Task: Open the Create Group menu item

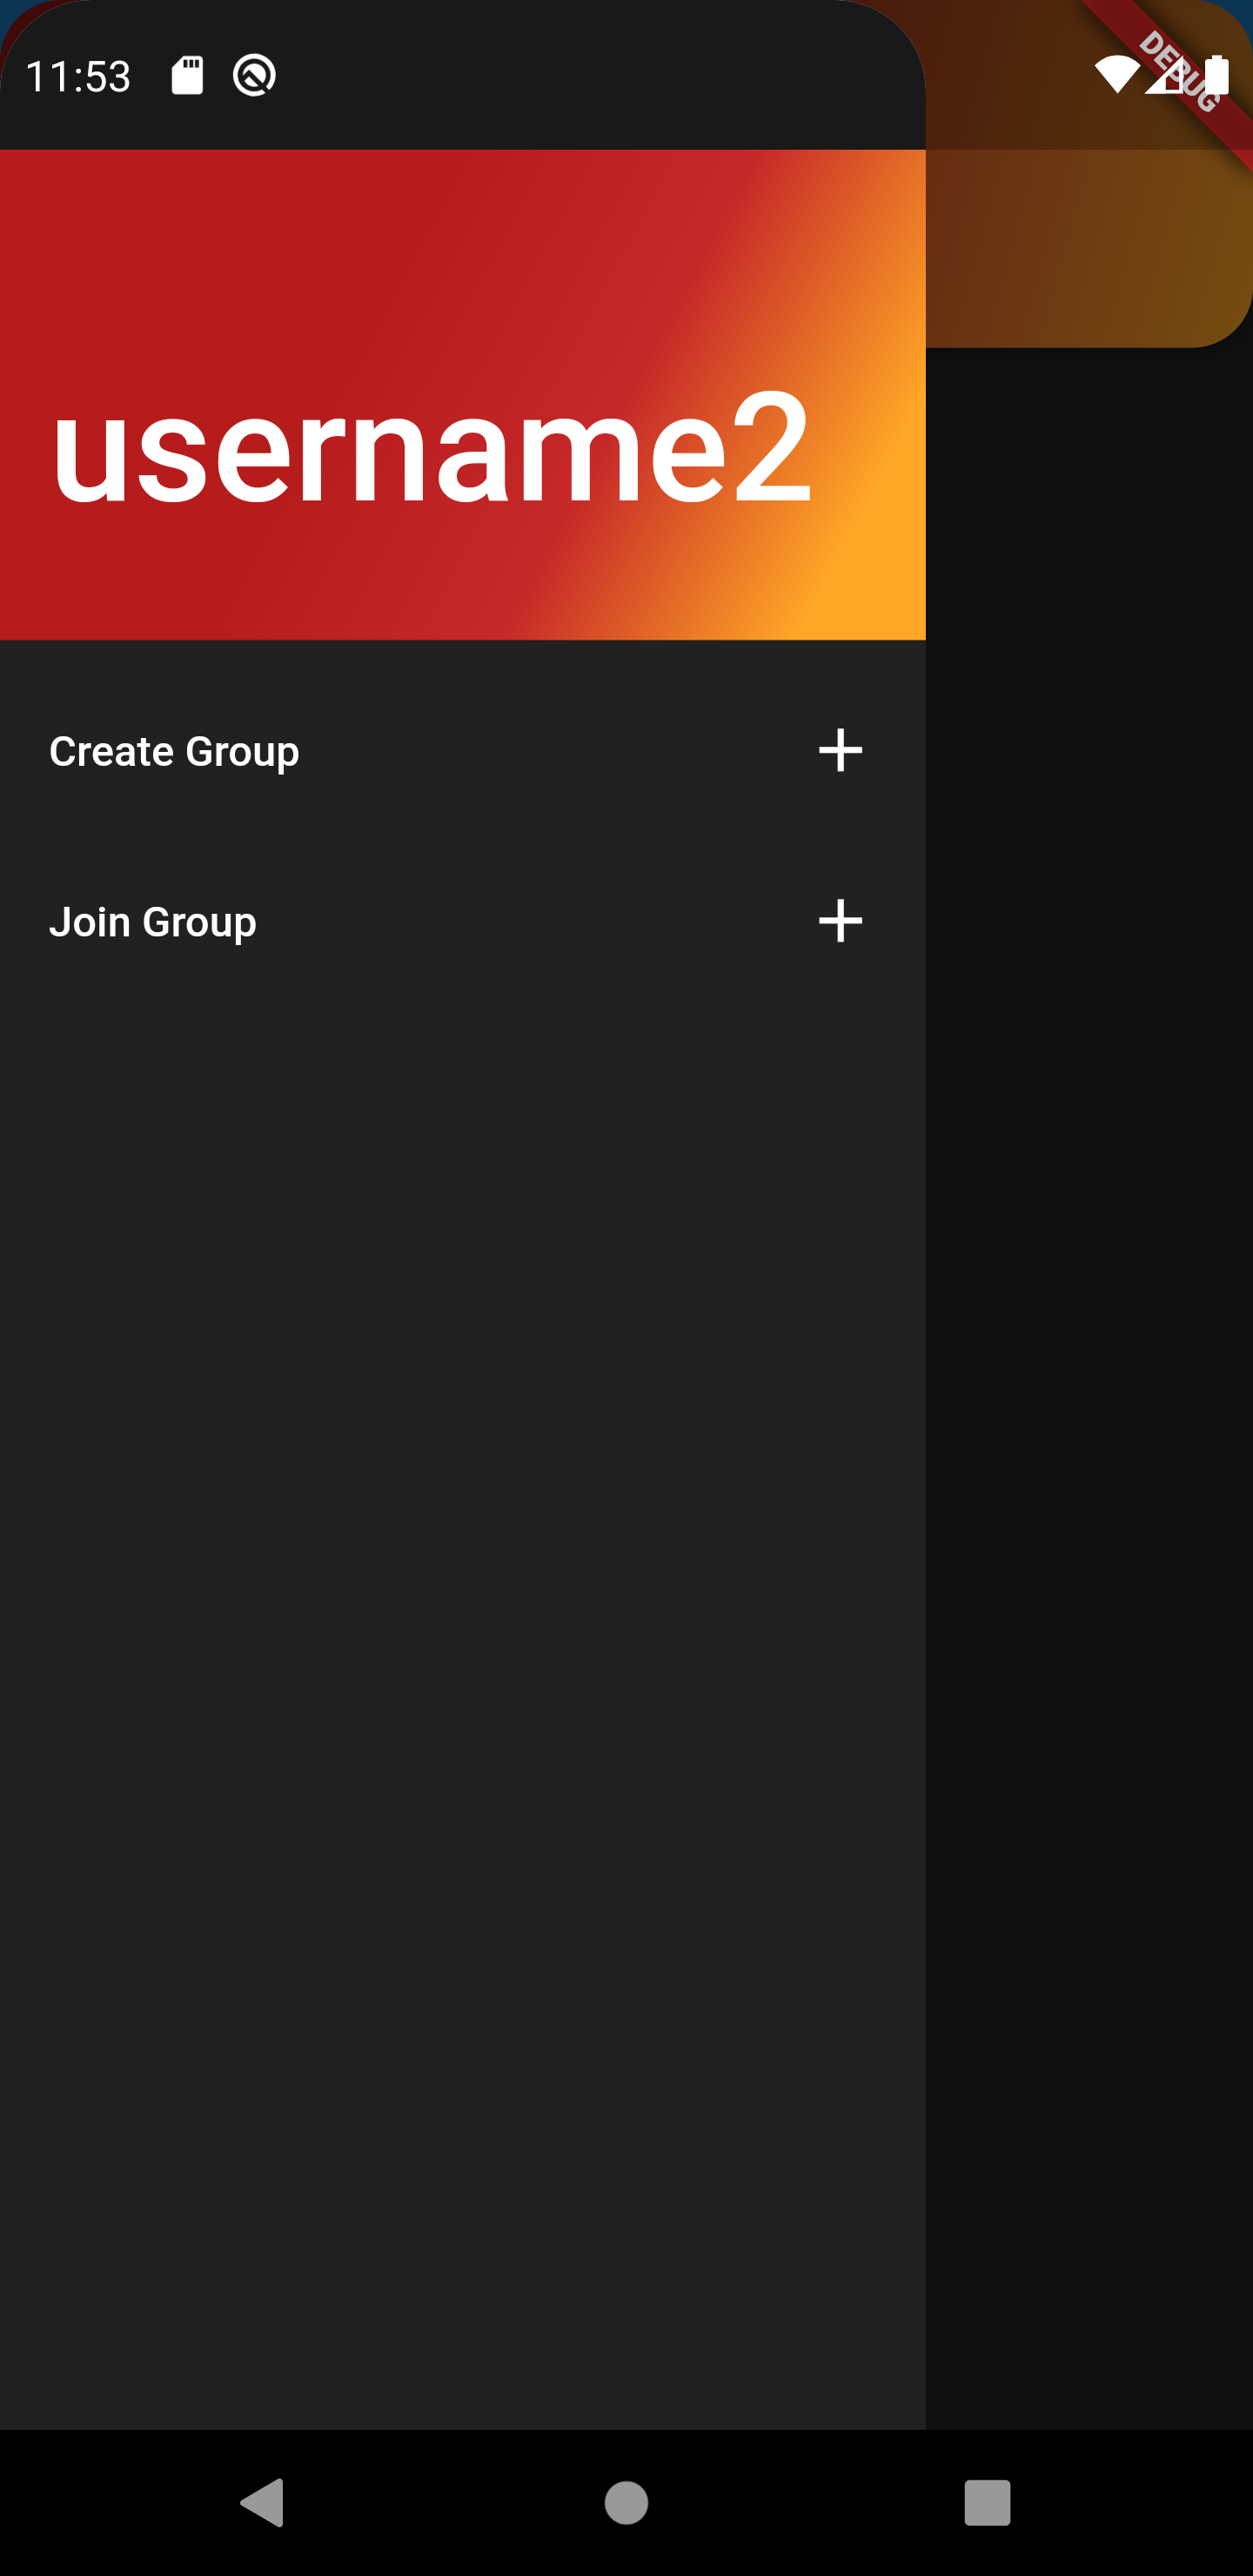Action: tap(462, 751)
